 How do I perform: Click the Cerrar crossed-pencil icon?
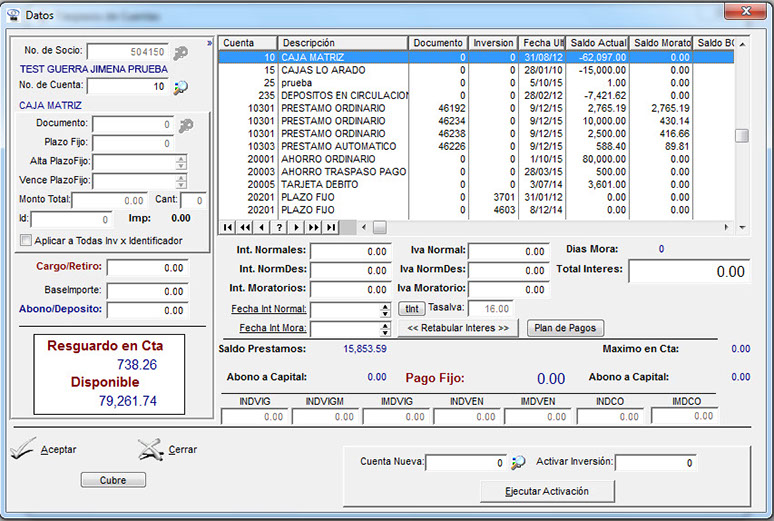click(x=149, y=449)
